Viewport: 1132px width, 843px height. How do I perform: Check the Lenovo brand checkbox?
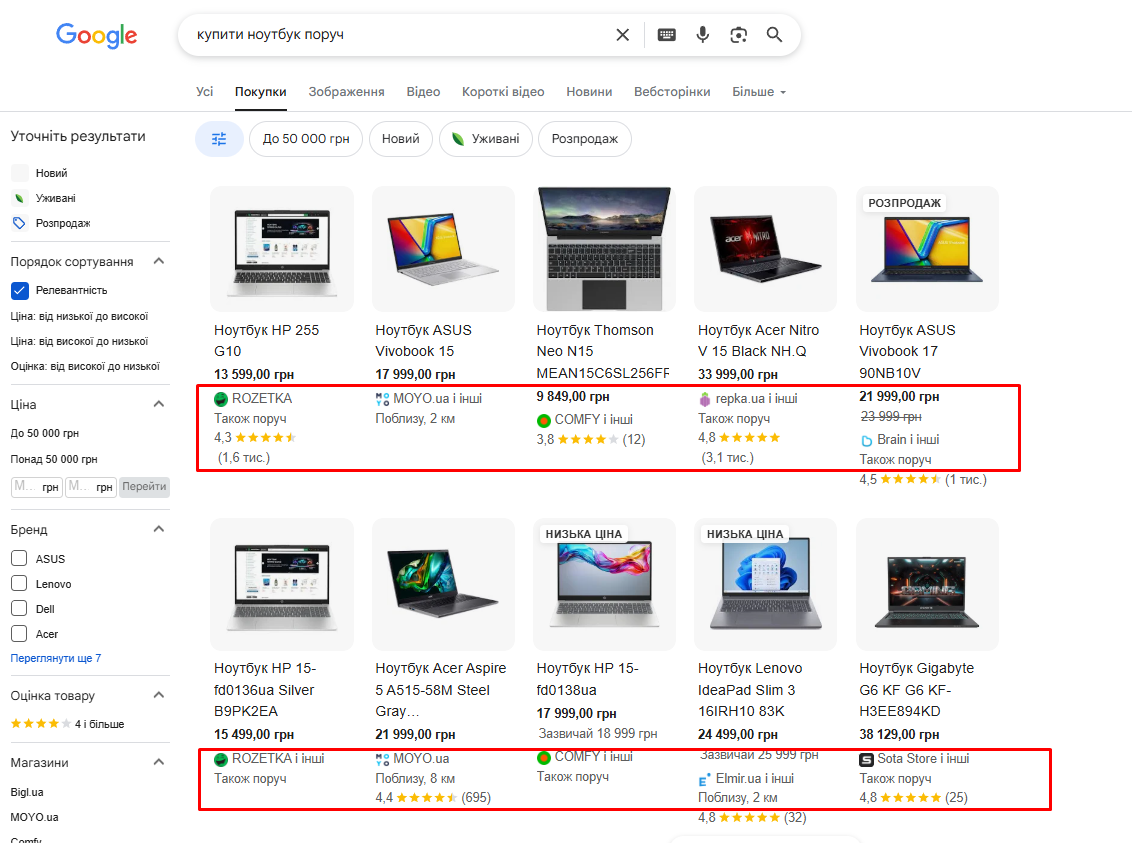coord(19,584)
